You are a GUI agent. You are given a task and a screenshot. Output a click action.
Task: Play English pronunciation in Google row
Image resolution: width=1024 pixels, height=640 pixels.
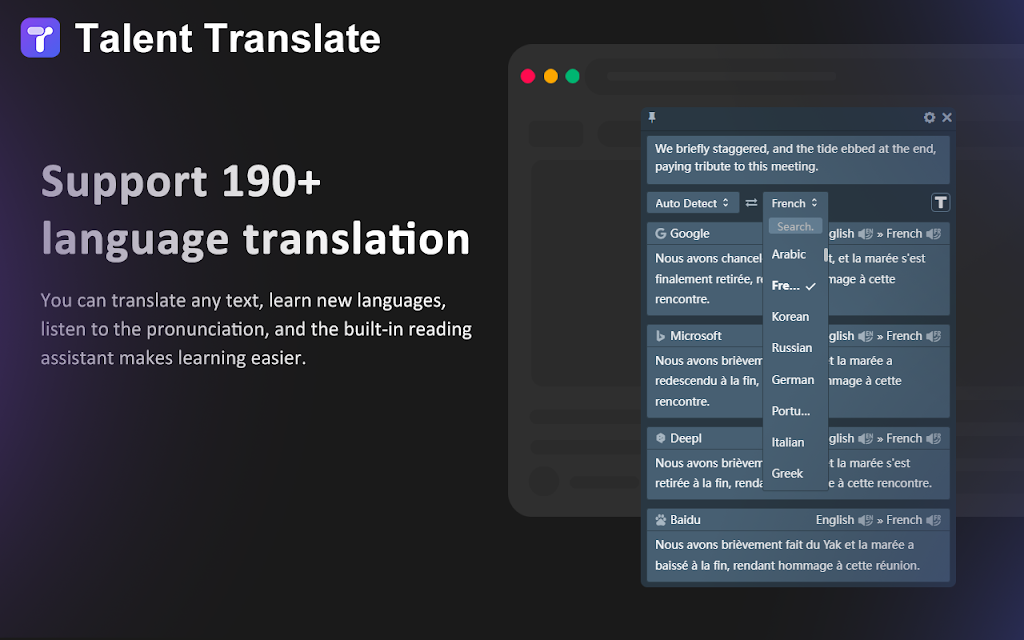coord(865,234)
